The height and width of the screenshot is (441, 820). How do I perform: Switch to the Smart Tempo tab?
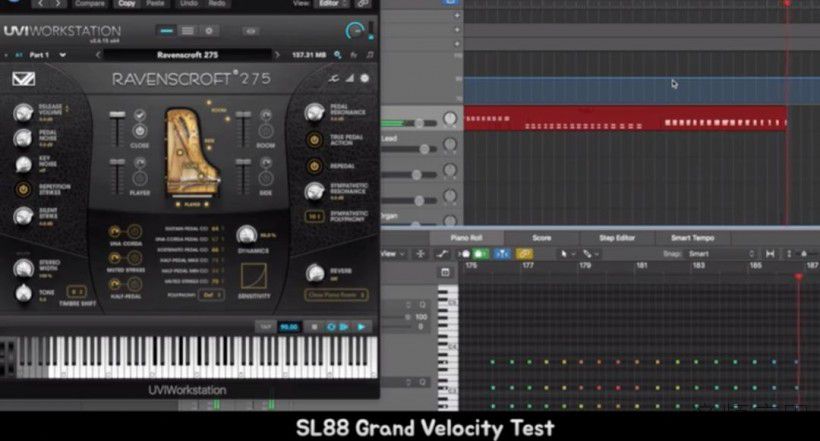click(692, 238)
